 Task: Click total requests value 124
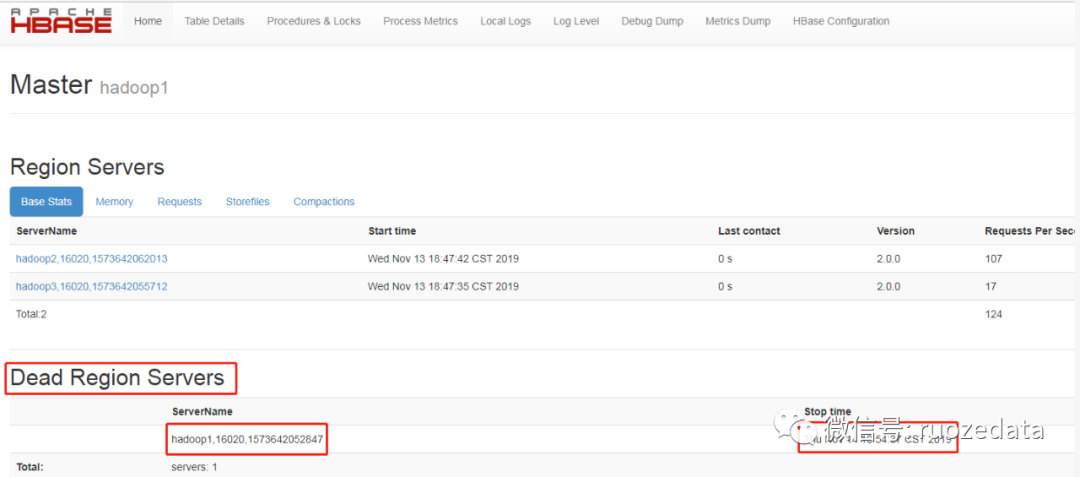[x=993, y=314]
